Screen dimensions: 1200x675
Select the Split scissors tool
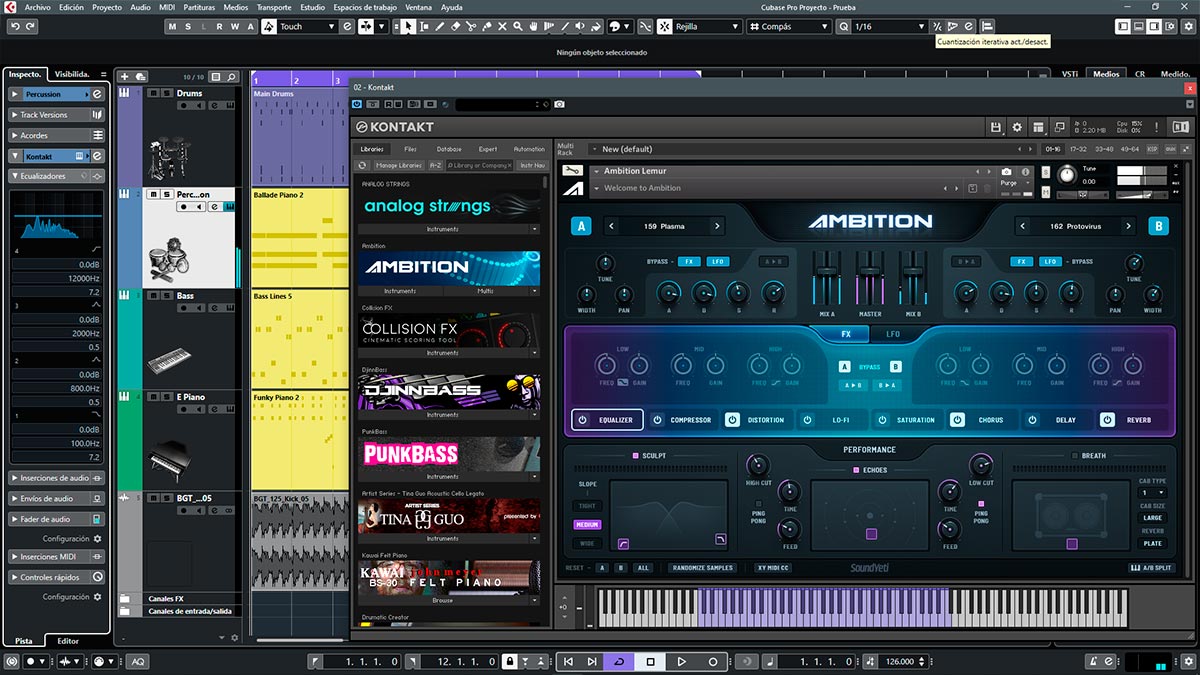(472, 26)
